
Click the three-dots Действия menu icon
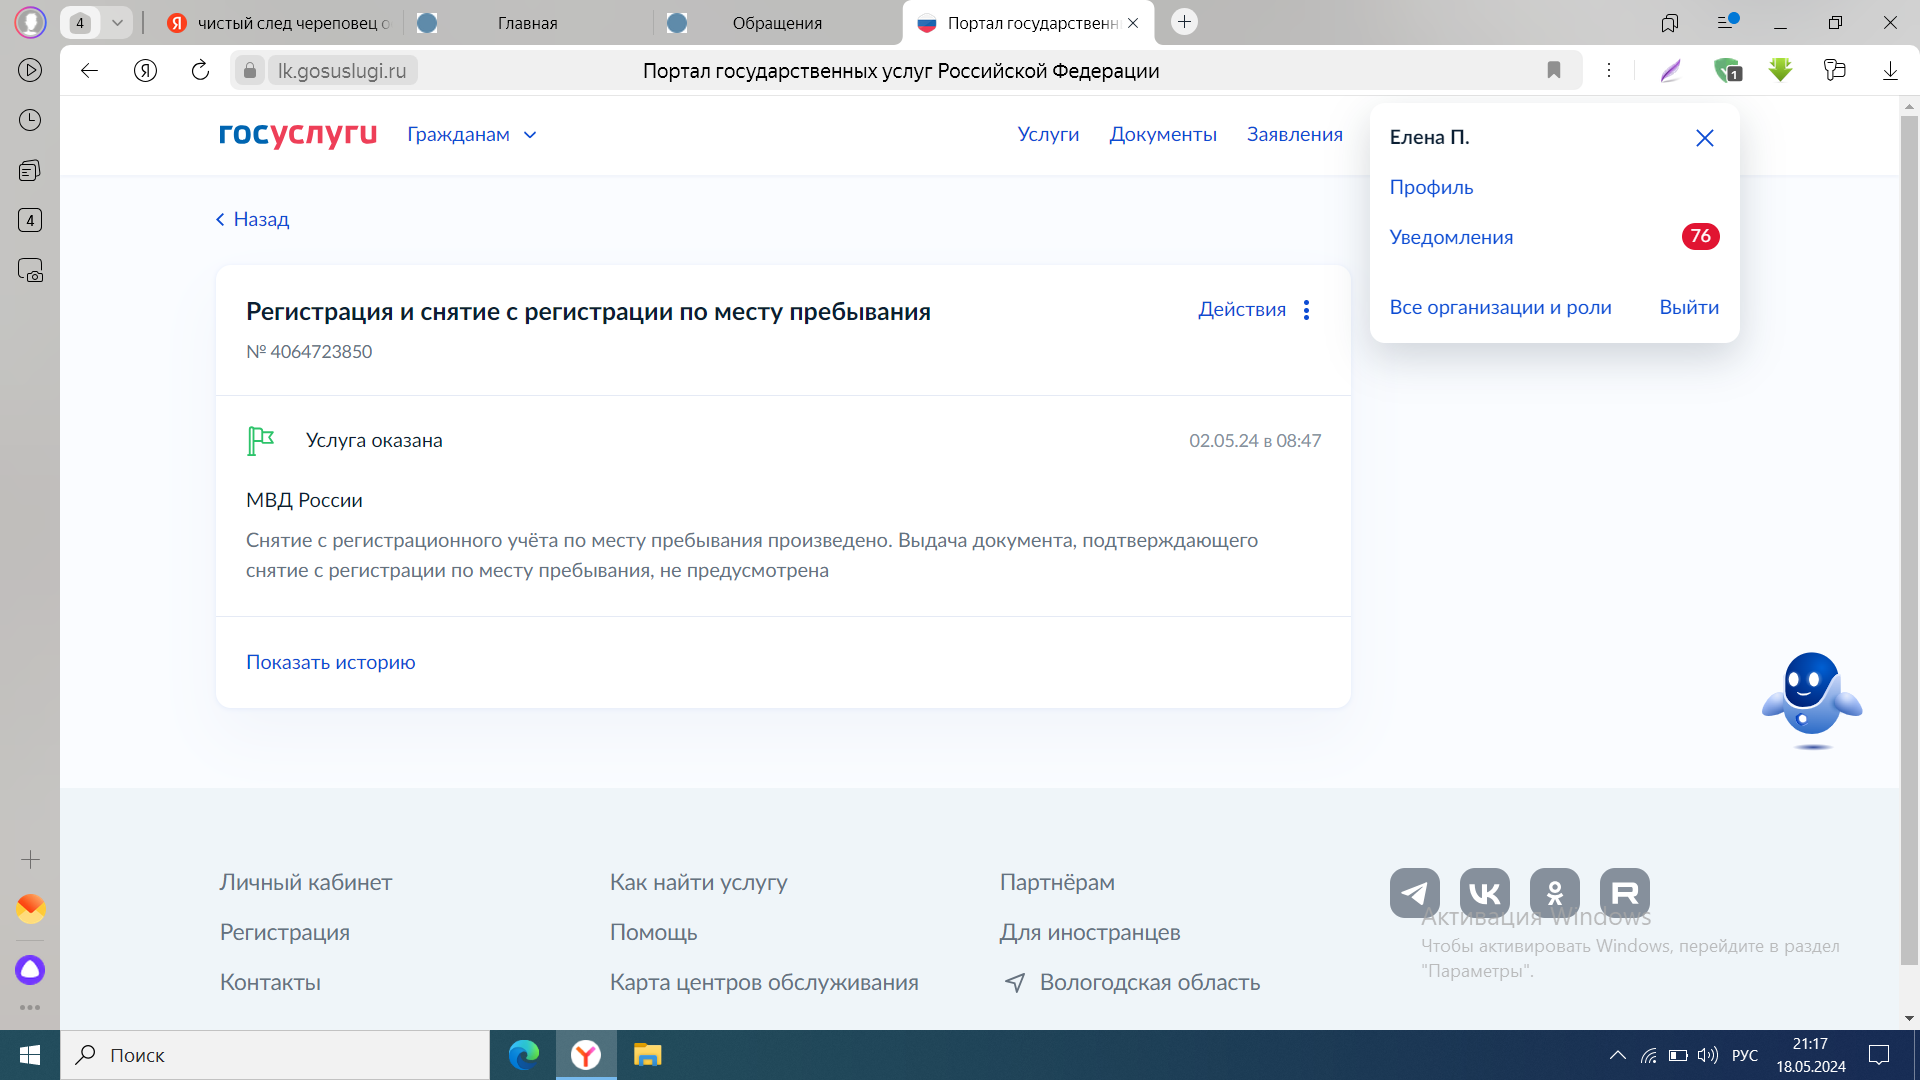tap(1306, 310)
